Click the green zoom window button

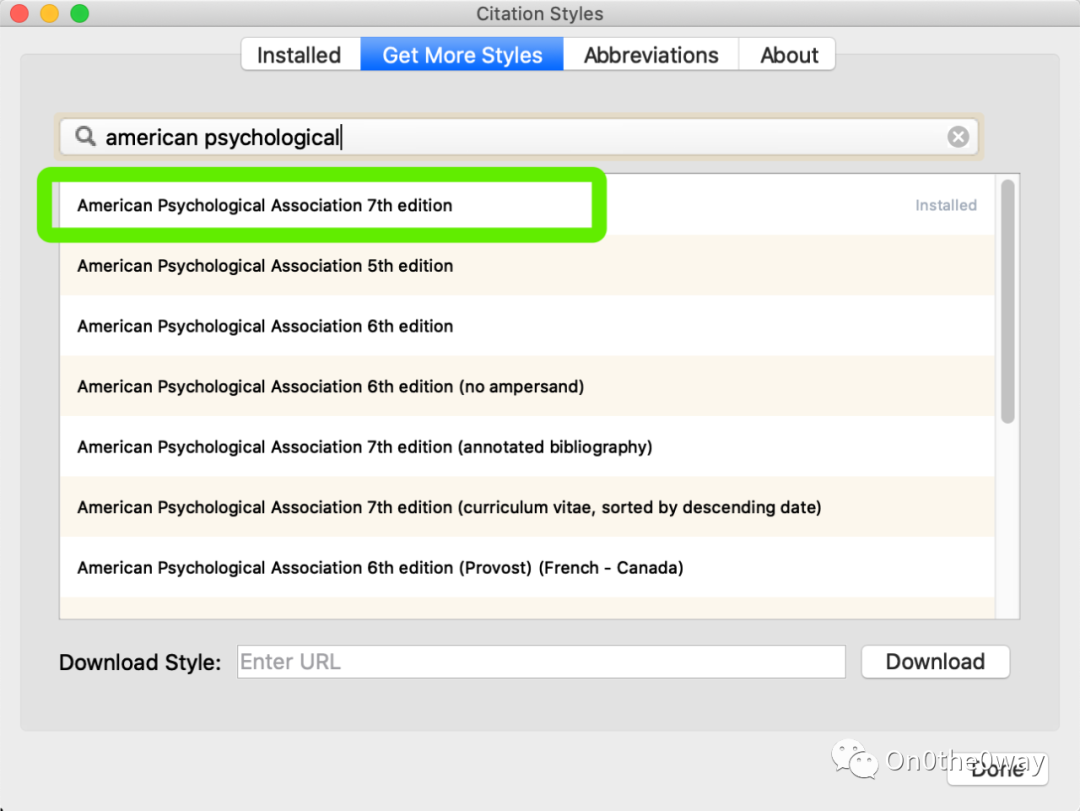(80, 13)
